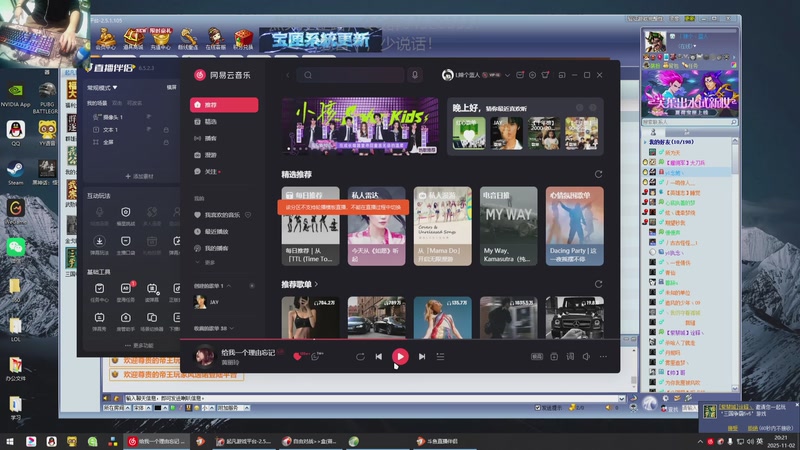Open the 每日推荐 card

click(310, 226)
